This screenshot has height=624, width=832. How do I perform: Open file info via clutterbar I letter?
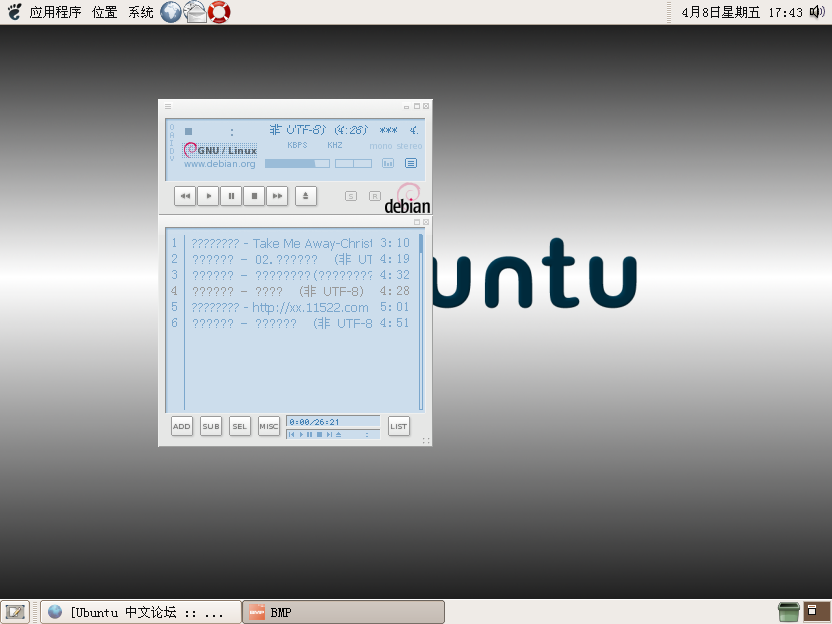pos(171,143)
